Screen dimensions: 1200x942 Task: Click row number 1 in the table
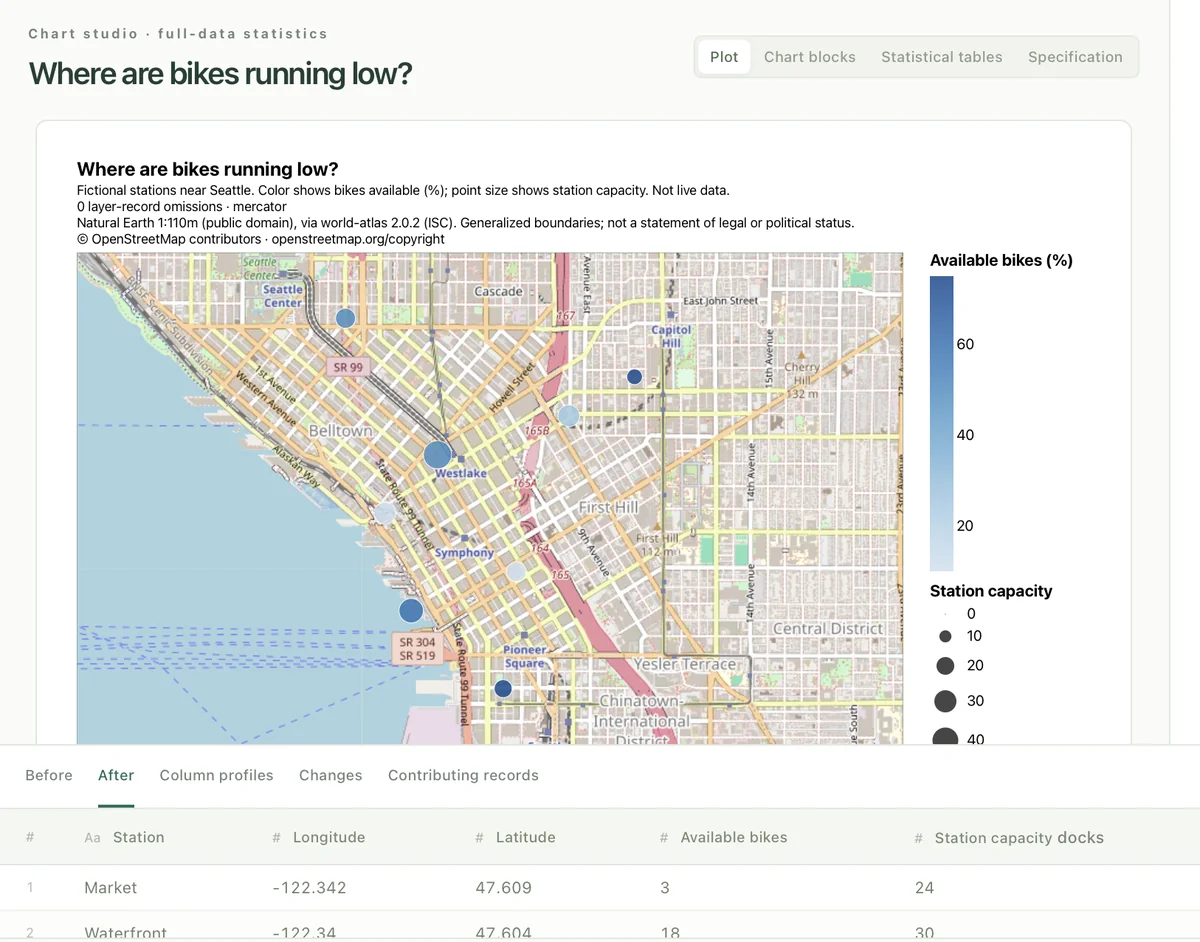click(30, 887)
